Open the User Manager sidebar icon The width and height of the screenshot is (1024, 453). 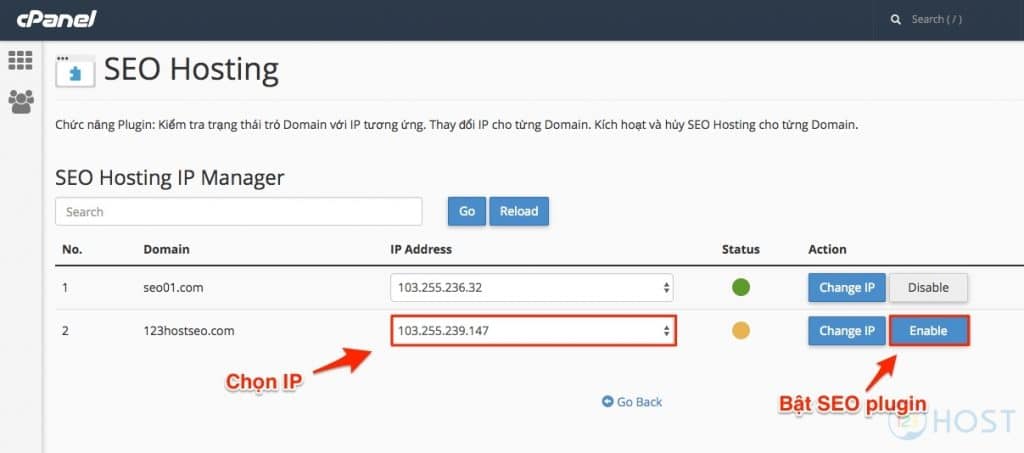(x=20, y=101)
